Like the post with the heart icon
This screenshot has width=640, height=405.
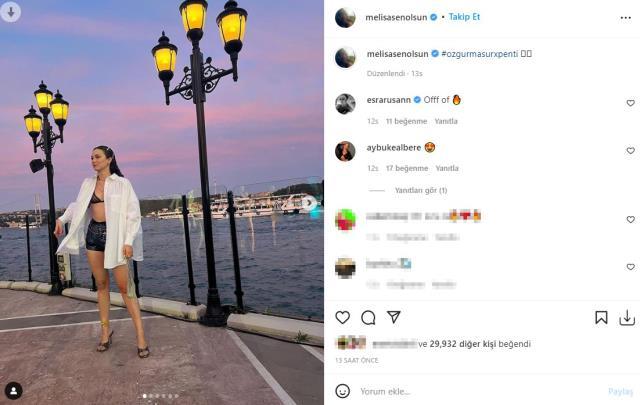point(342,317)
